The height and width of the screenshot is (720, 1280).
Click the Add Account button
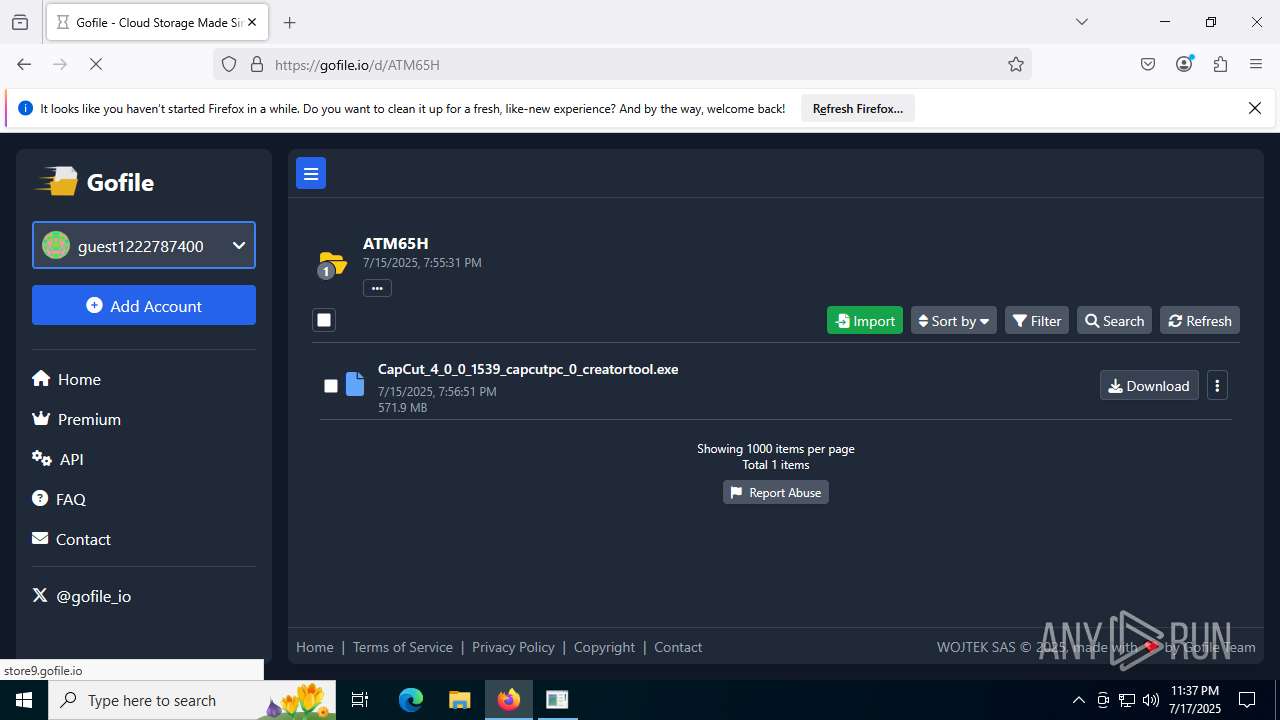coord(144,305)
